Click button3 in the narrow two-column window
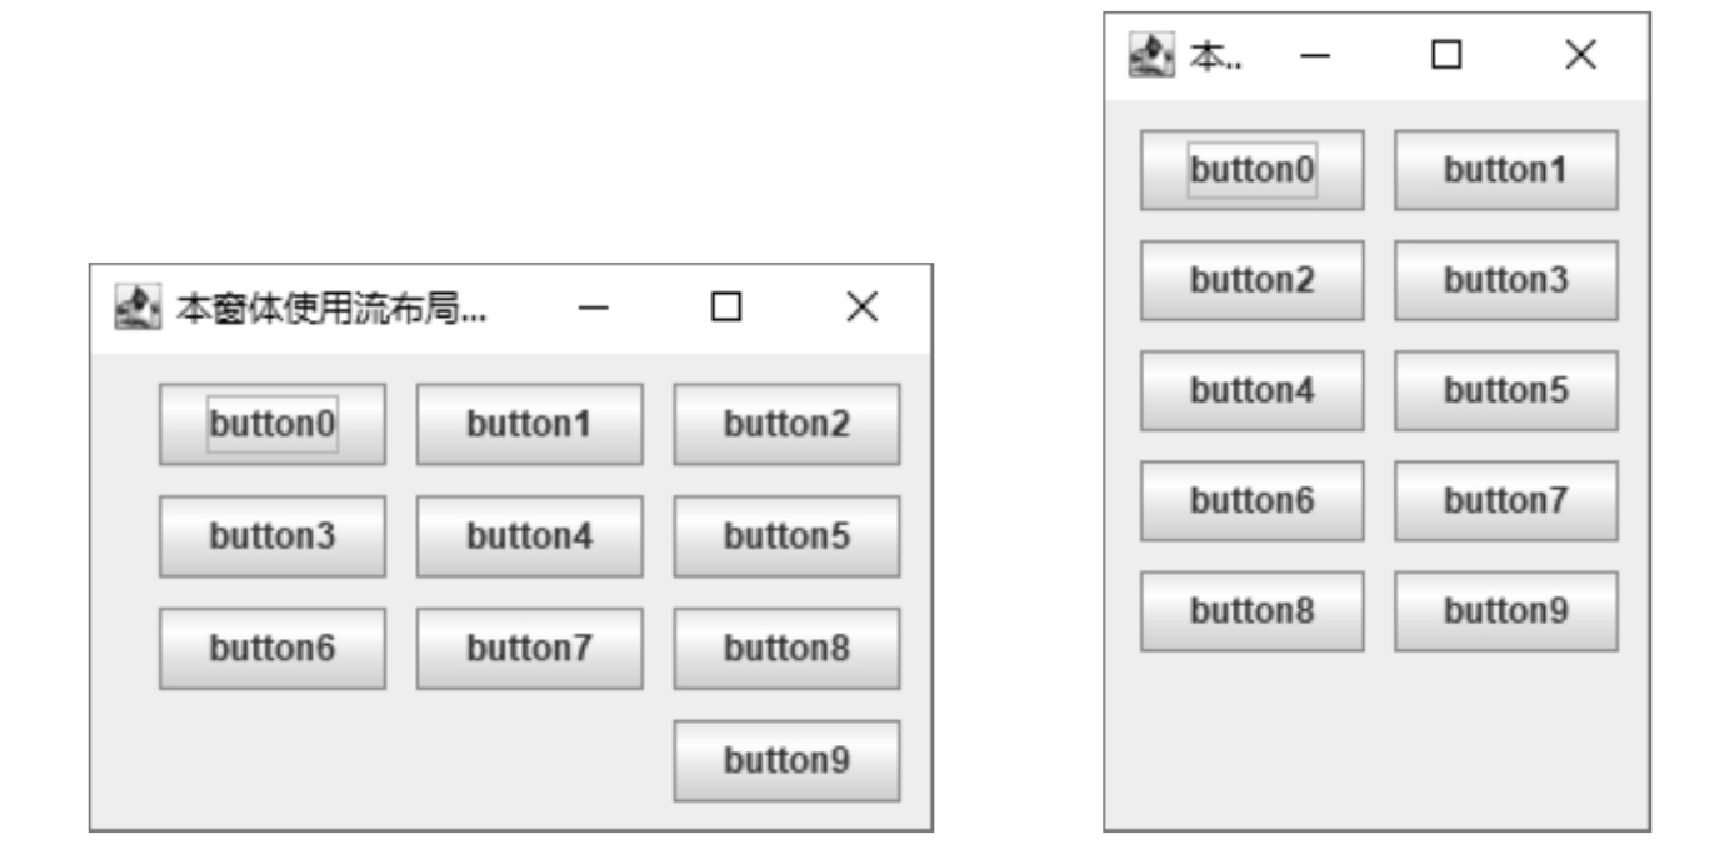The image size is (1730, 867). (x=1506, y=280)
